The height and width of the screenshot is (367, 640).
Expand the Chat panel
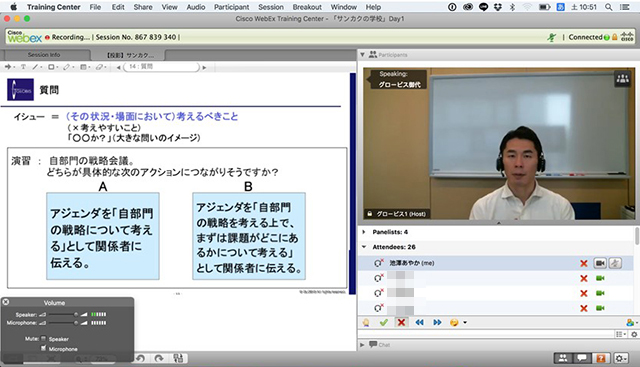[362, 345]
